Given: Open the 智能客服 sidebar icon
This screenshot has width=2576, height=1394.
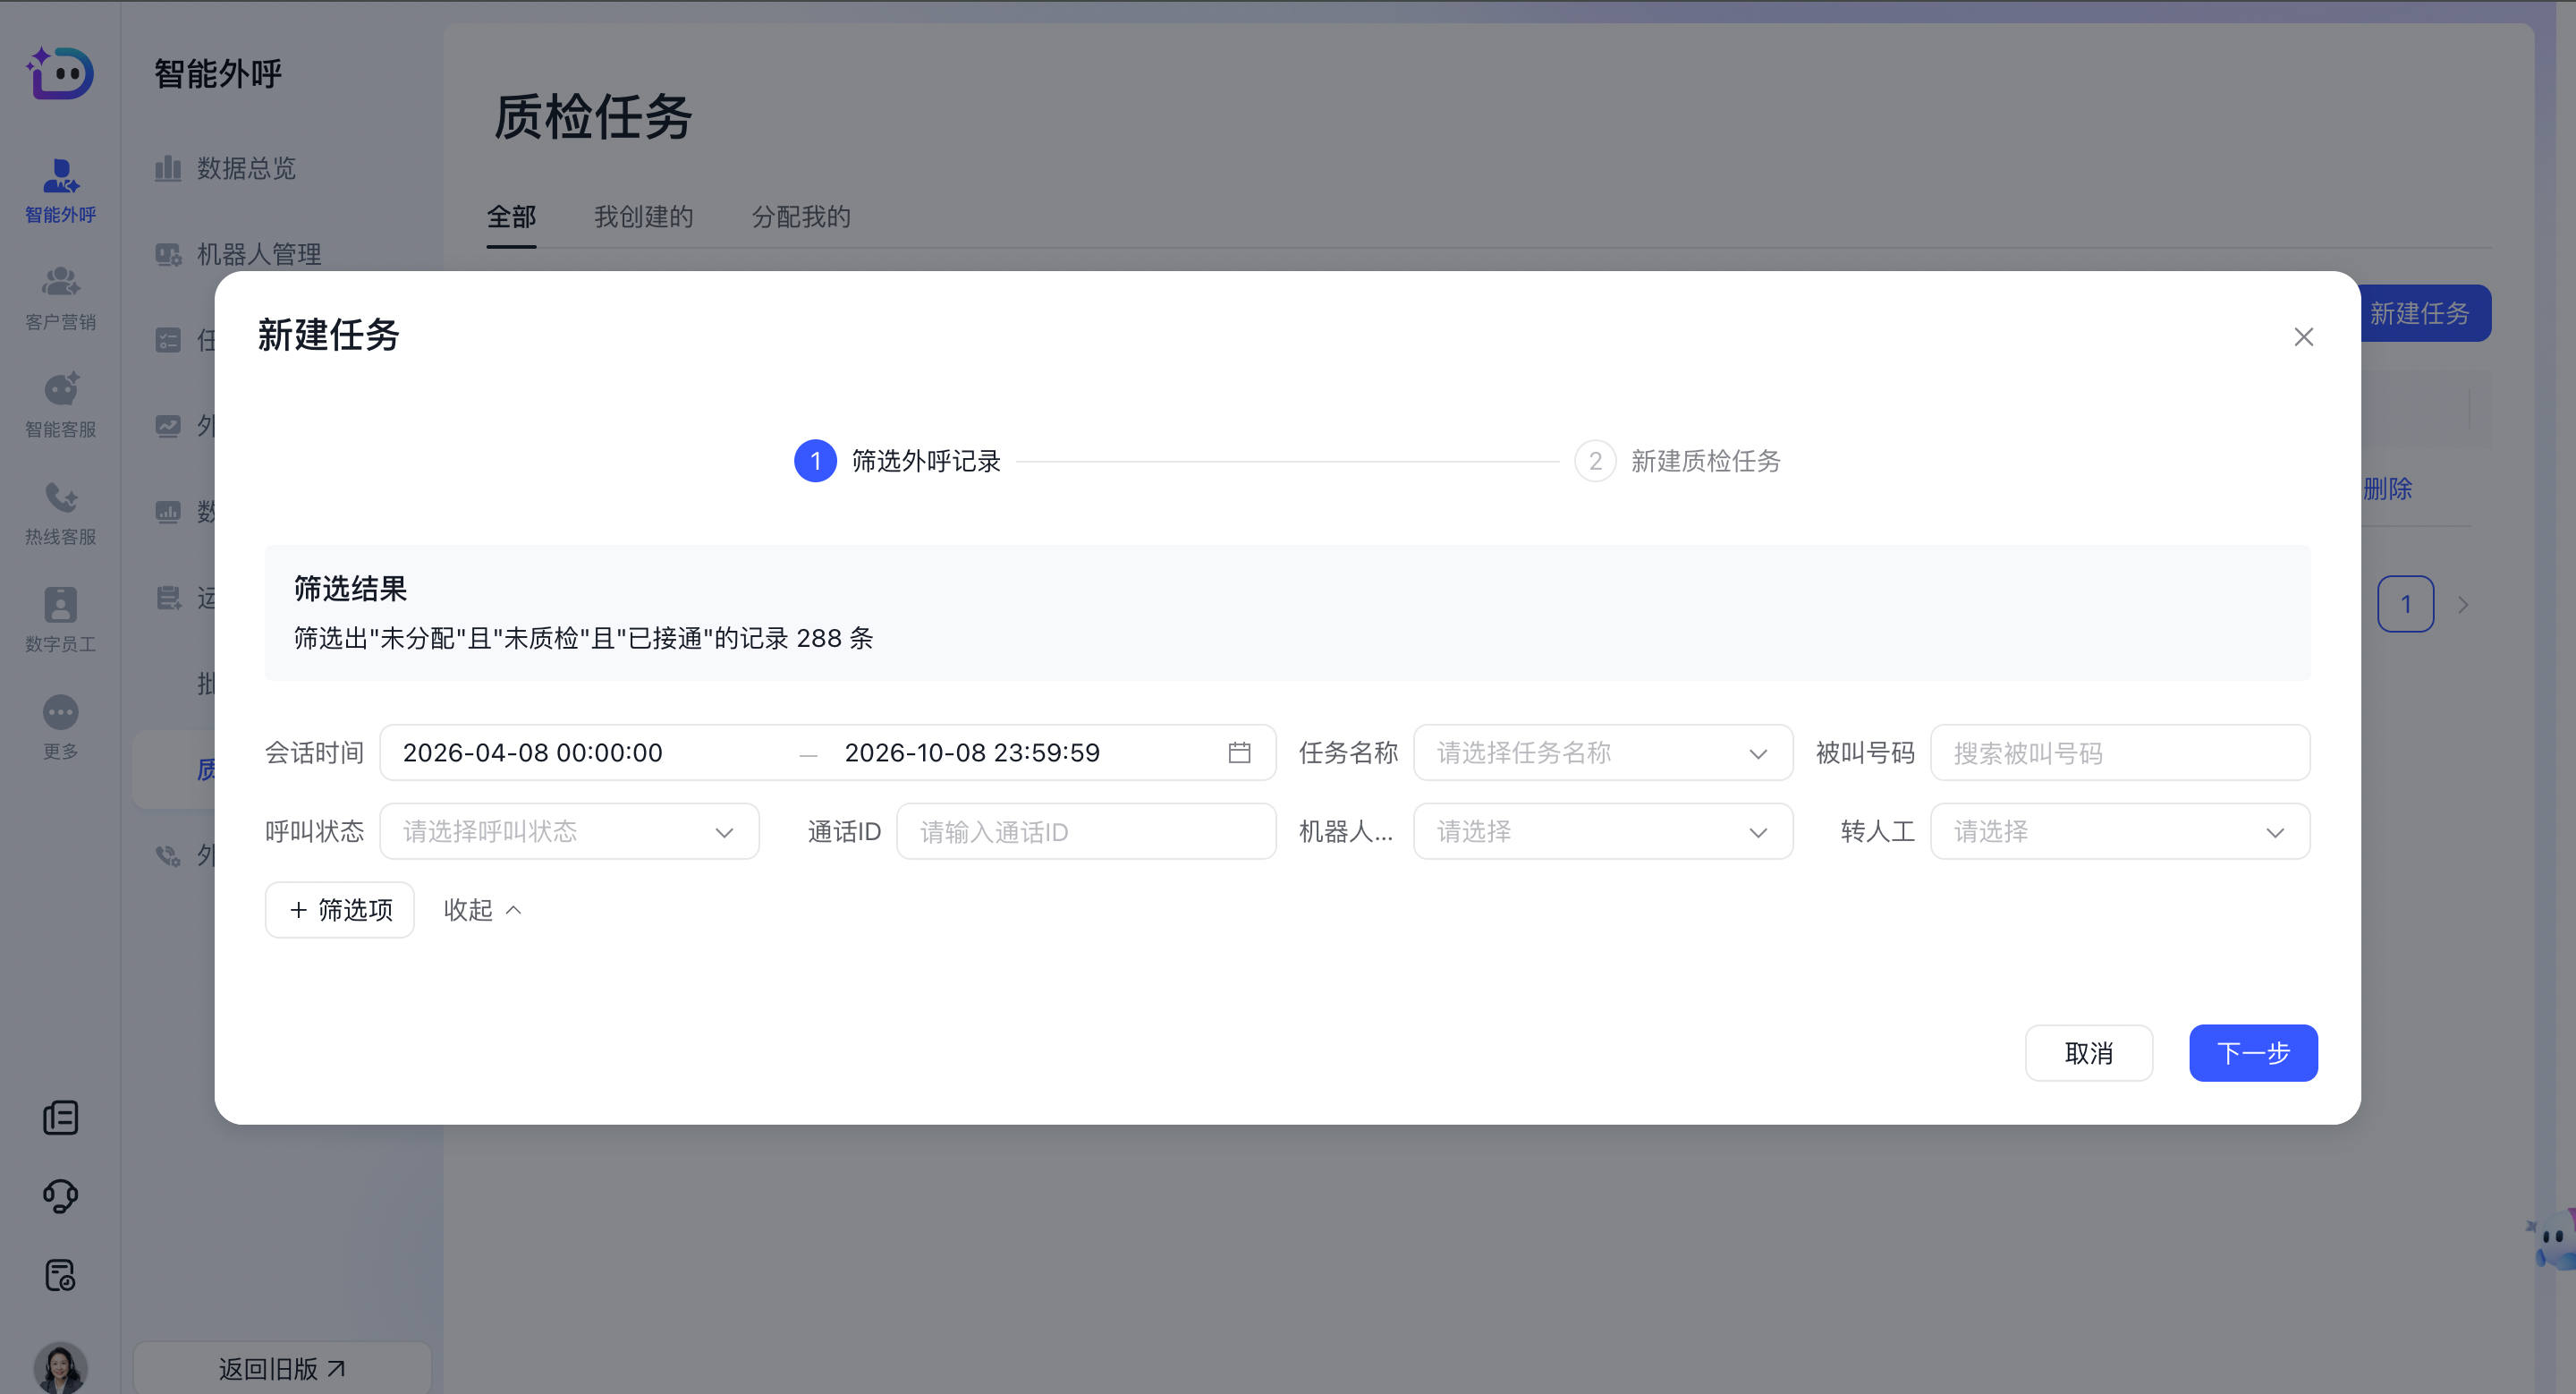Looking at the screenshot, I should 60,389.
